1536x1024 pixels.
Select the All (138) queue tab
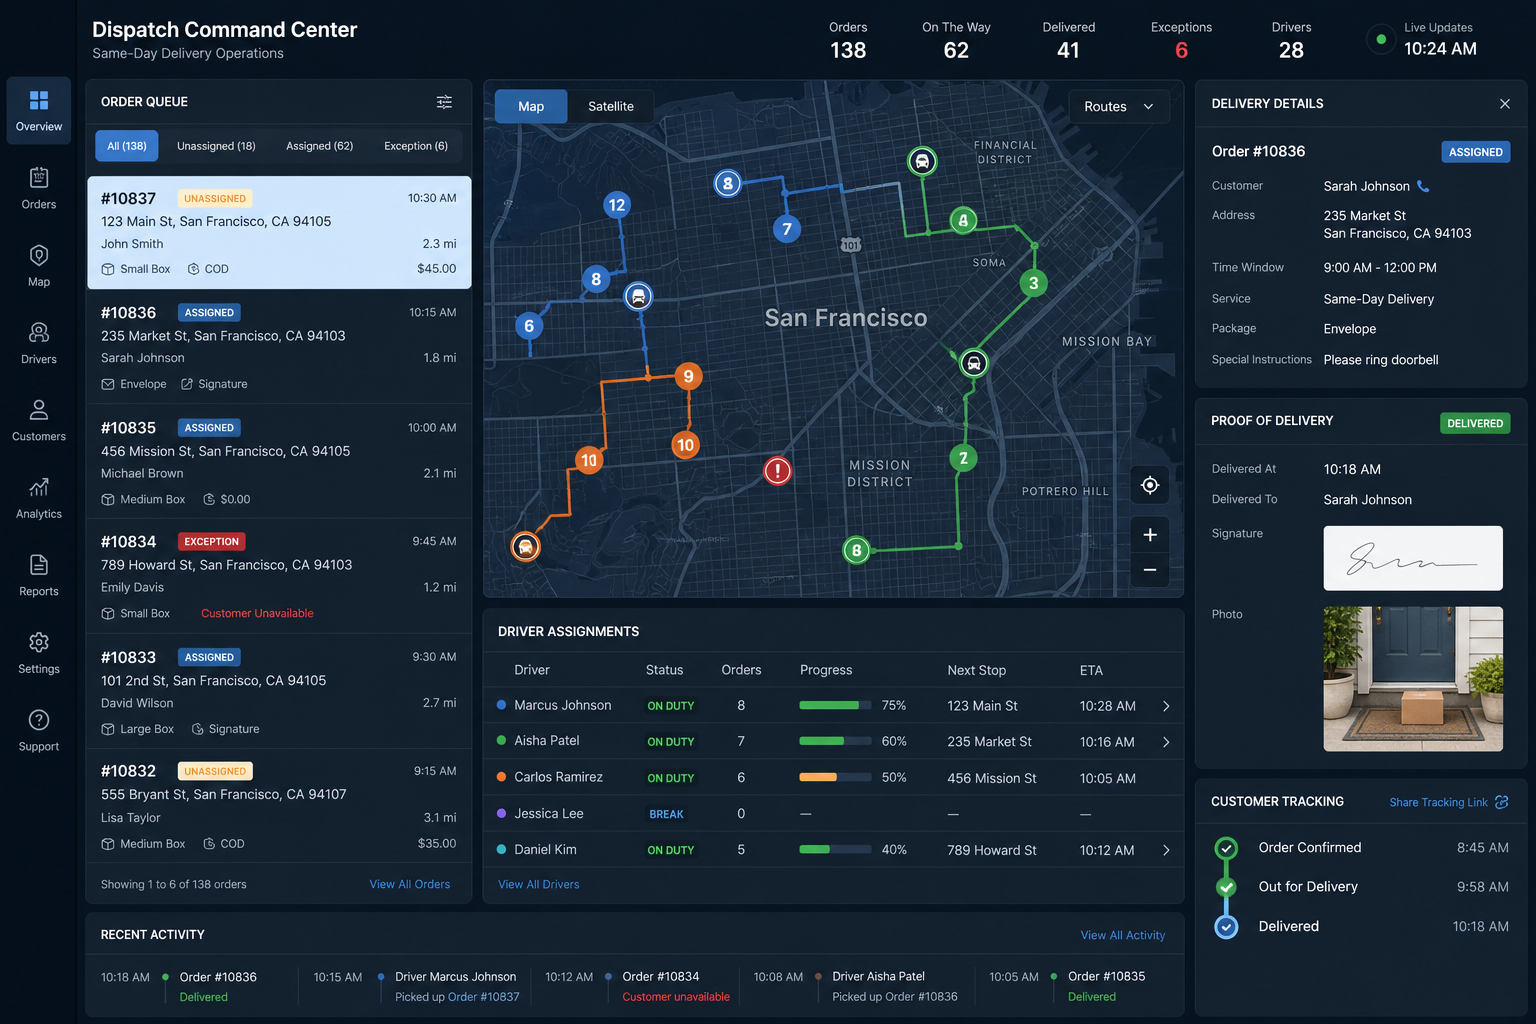pos(127,146)
